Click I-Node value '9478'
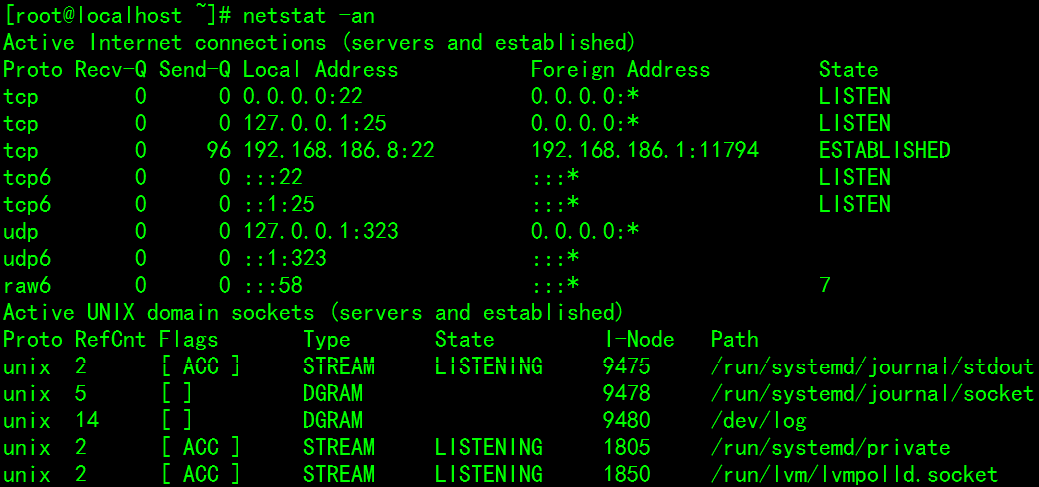1039x487 pixels. point(627,394)
